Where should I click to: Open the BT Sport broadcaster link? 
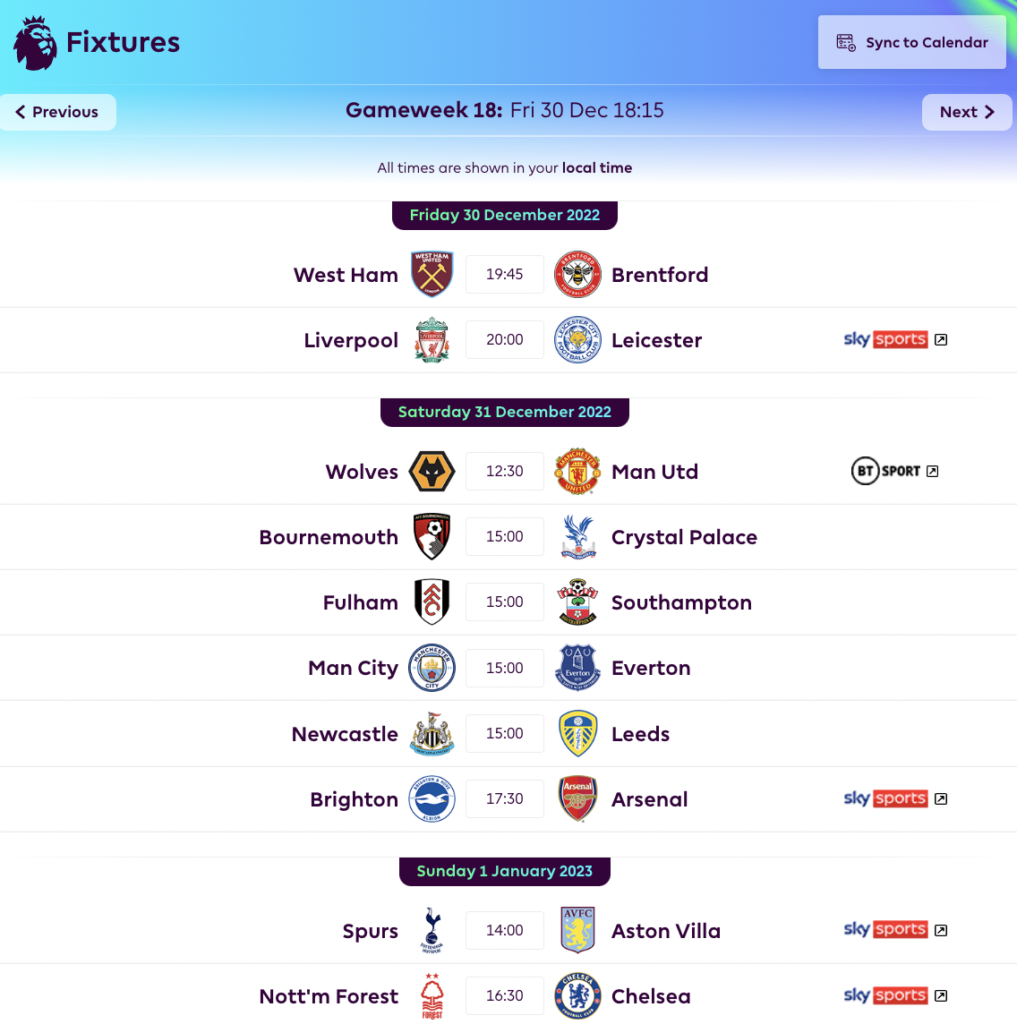(x=894, y=471)
